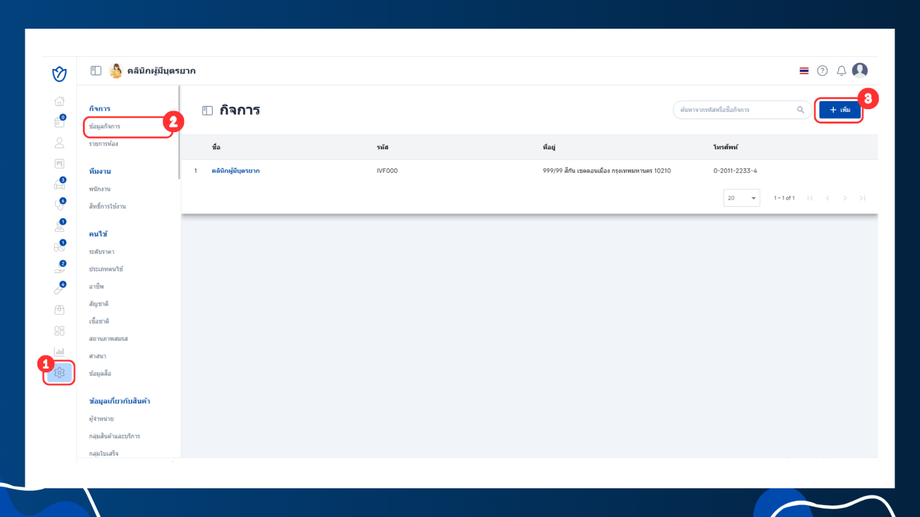Viewport: 920px width, 517px height.
Task: Open the คลินิกผู้มีบุตรยาก link in the table row
Action: click(x=235, y=171)
